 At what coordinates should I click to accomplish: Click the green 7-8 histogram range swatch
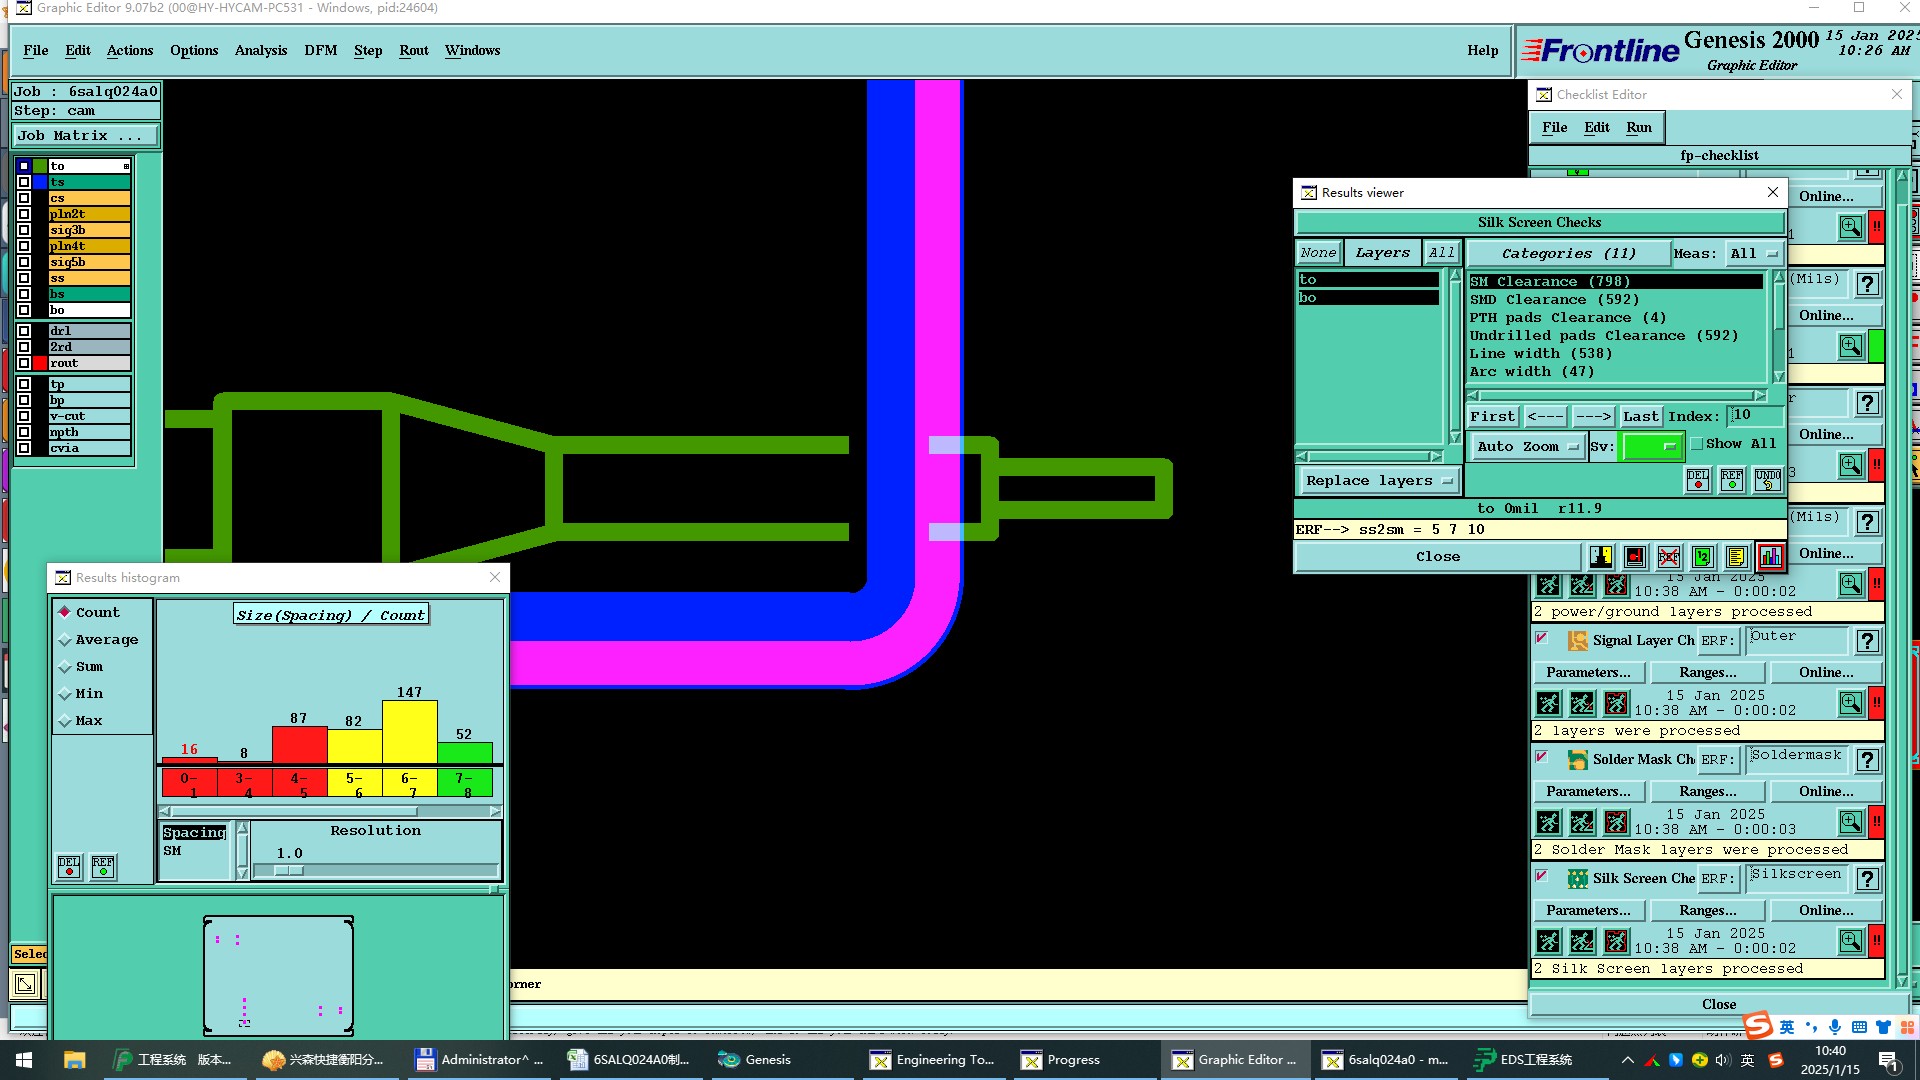464,784
